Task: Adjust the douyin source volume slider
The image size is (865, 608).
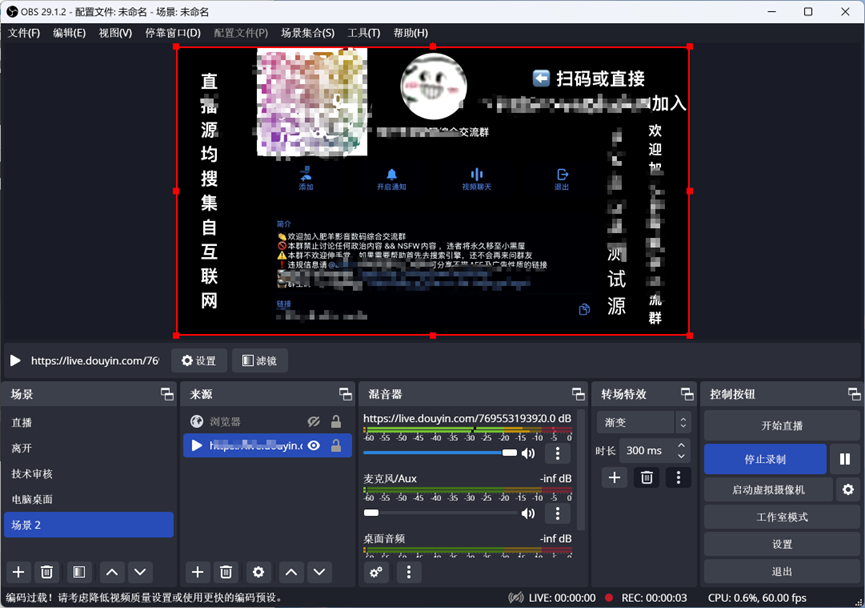Action: click(440, 453)
